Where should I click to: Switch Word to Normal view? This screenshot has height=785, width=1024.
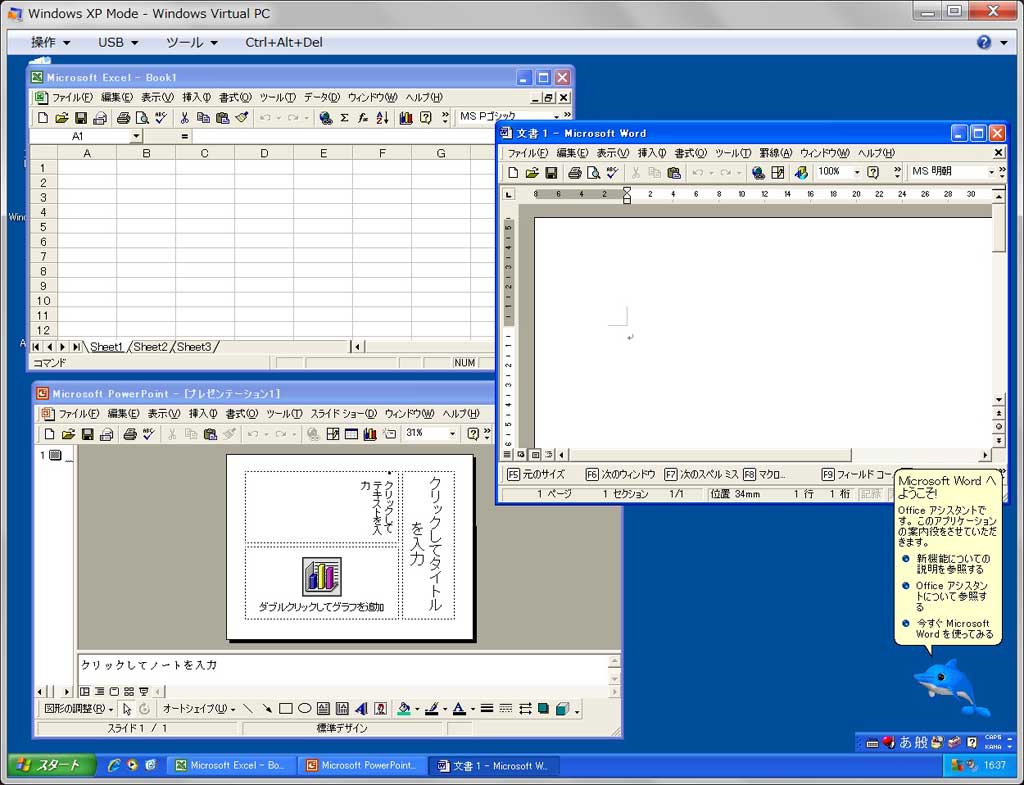click(507, 455)
